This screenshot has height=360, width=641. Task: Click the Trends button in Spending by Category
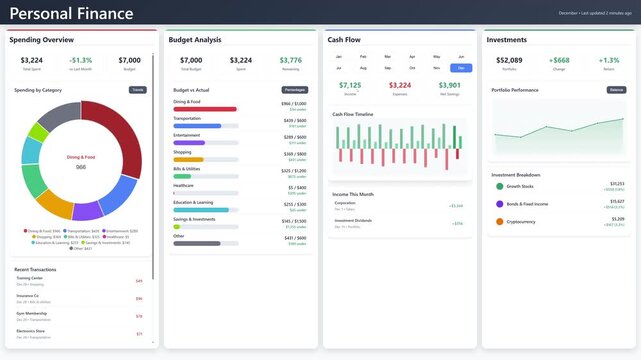pos(138,90)
